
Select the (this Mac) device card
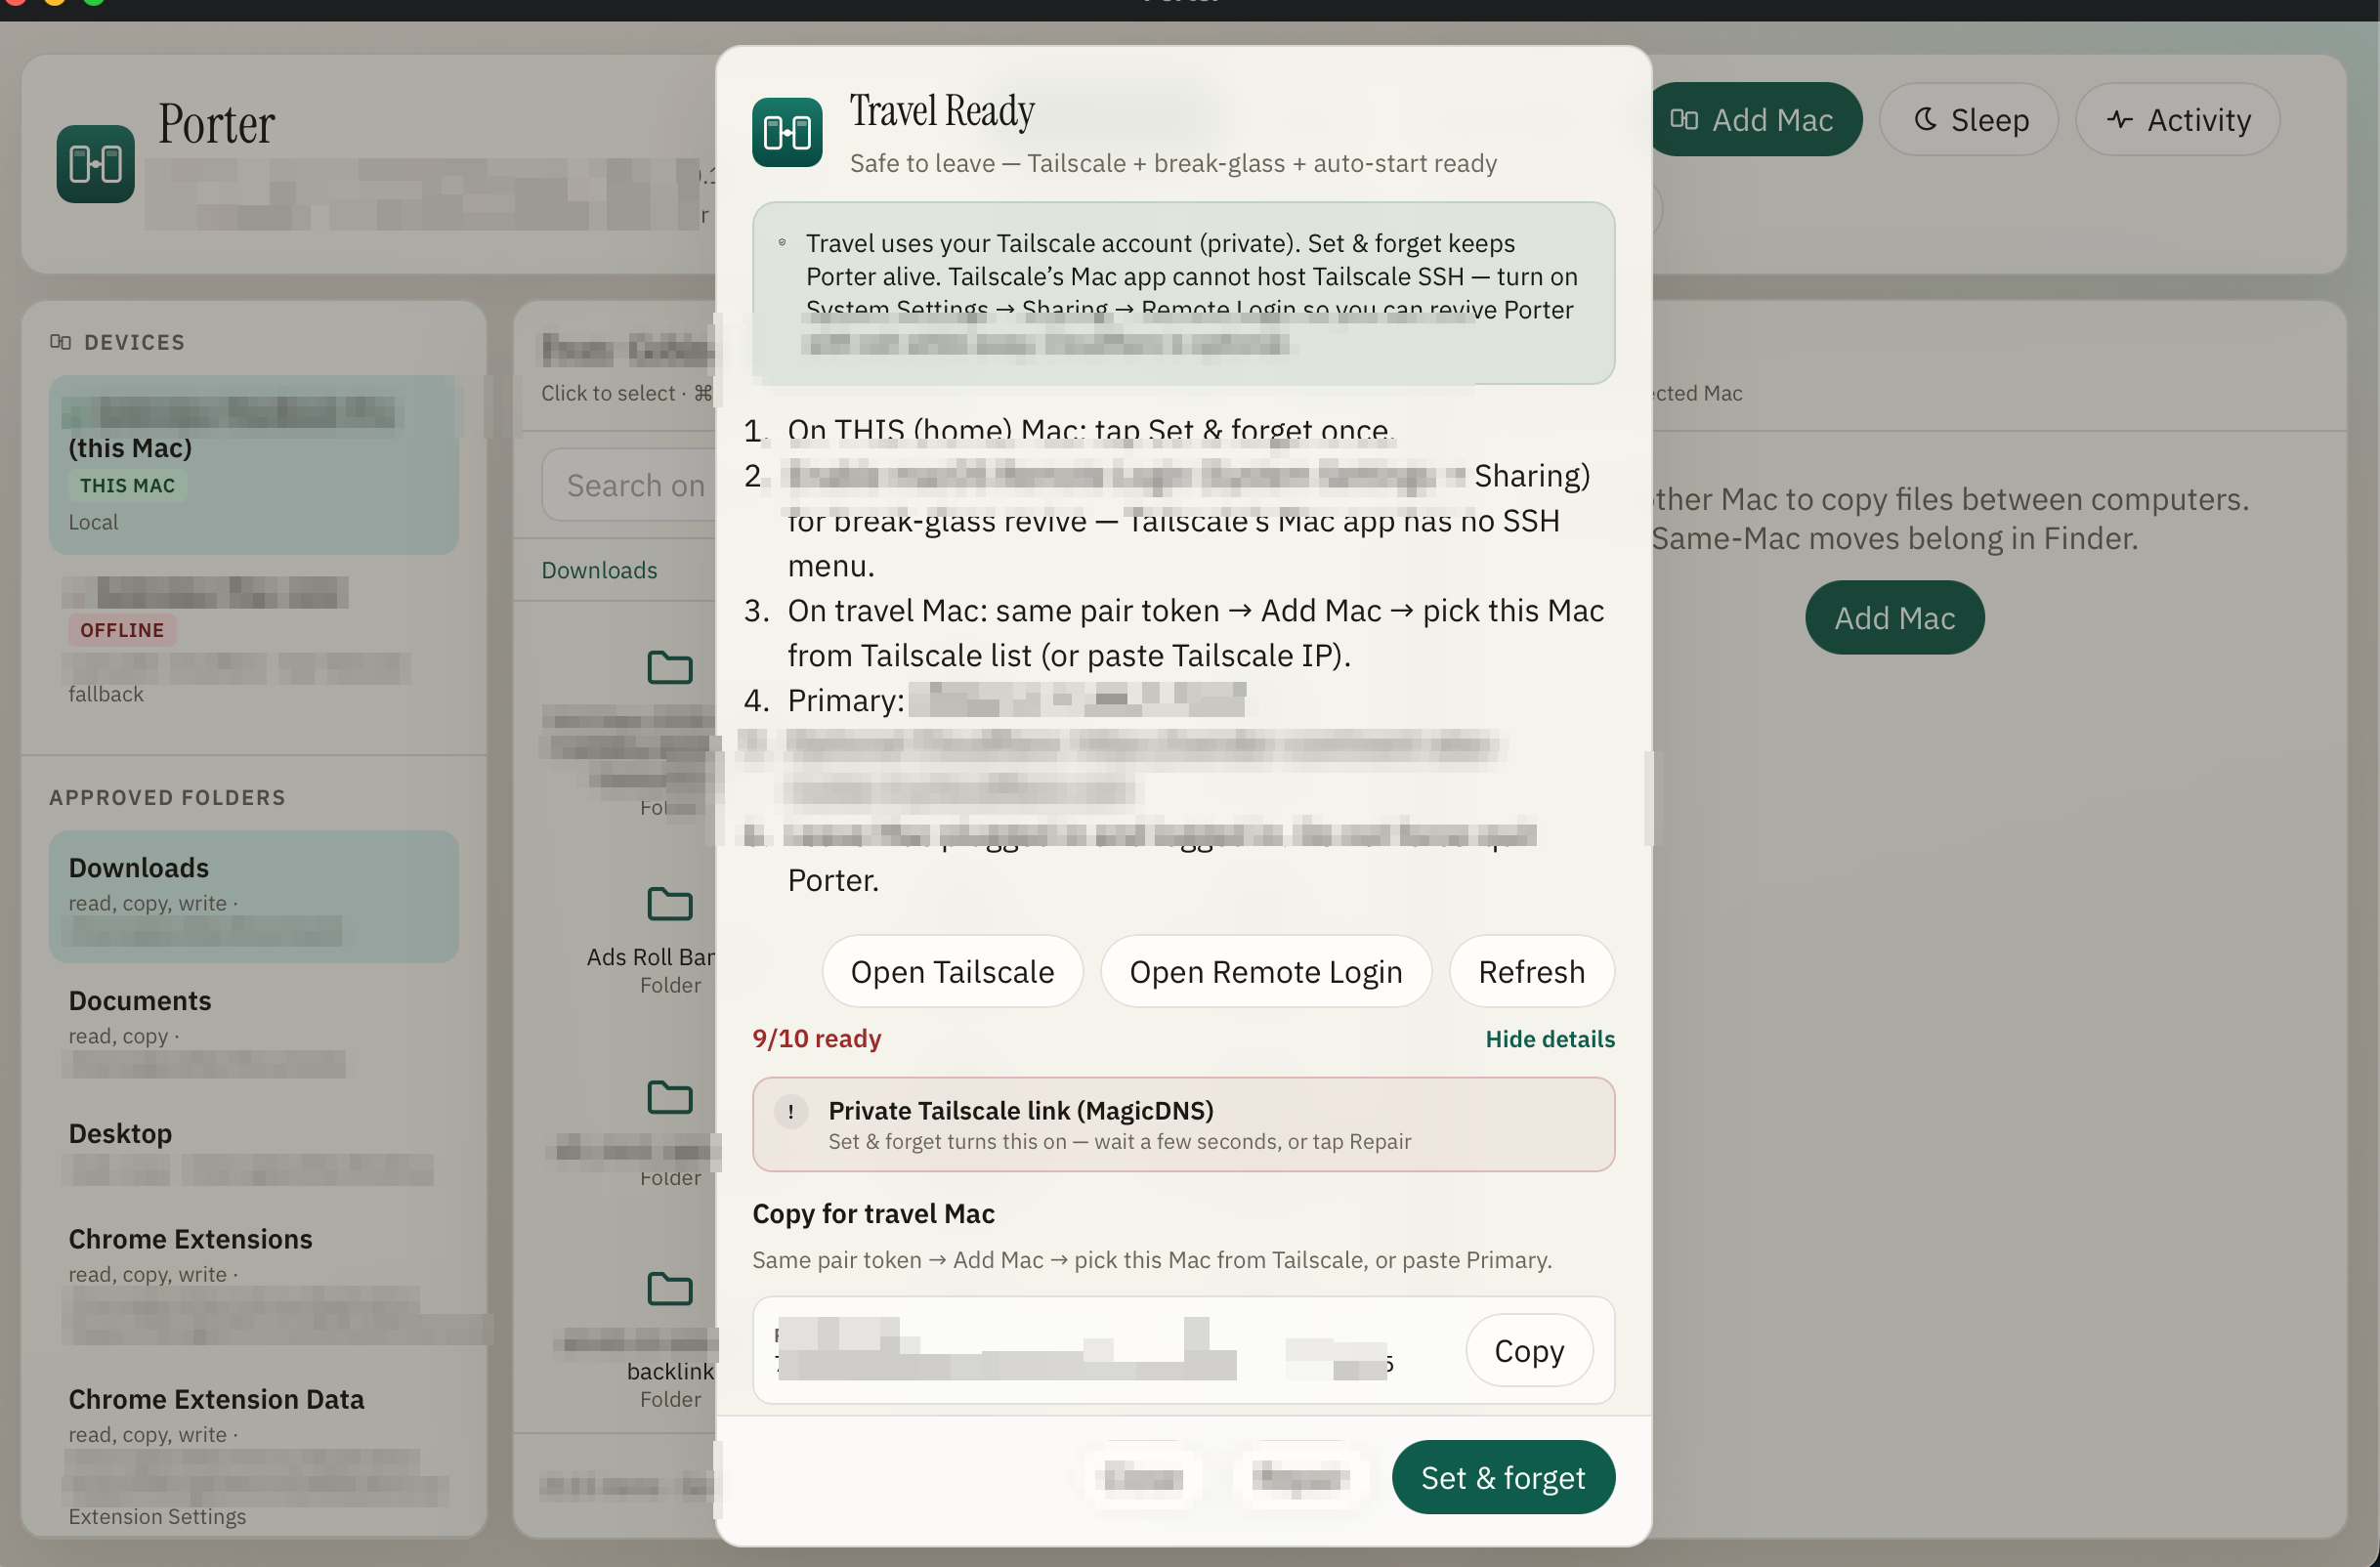(x=254, y=465)
